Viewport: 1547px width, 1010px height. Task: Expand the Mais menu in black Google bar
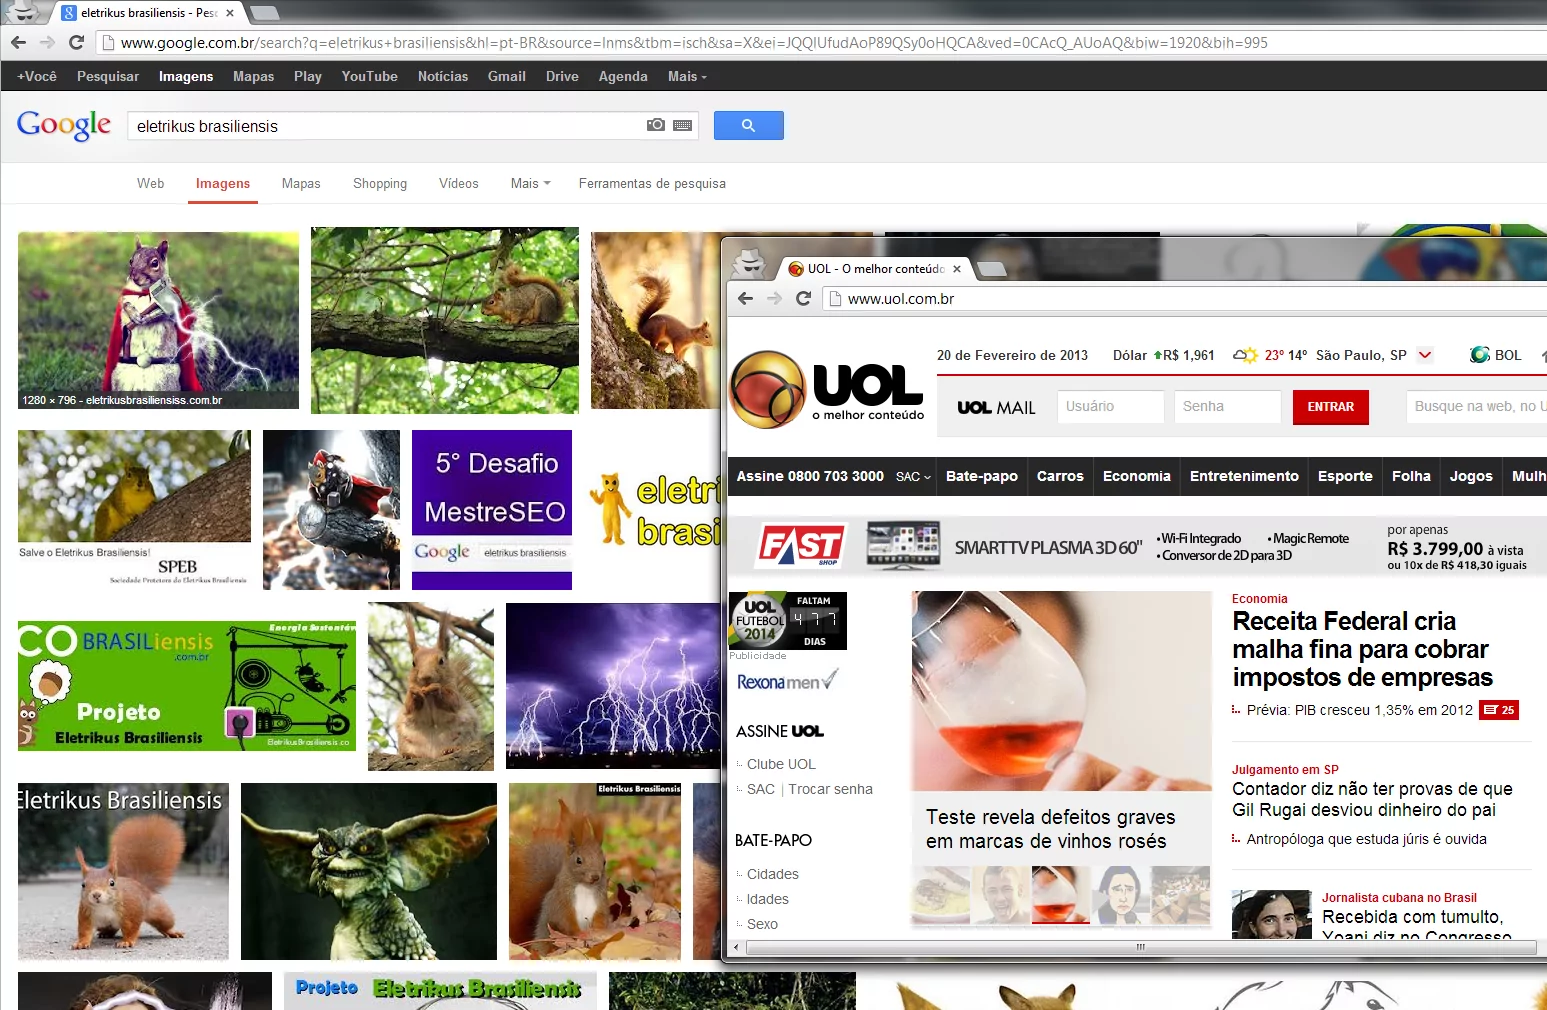[x=687, y=76]
